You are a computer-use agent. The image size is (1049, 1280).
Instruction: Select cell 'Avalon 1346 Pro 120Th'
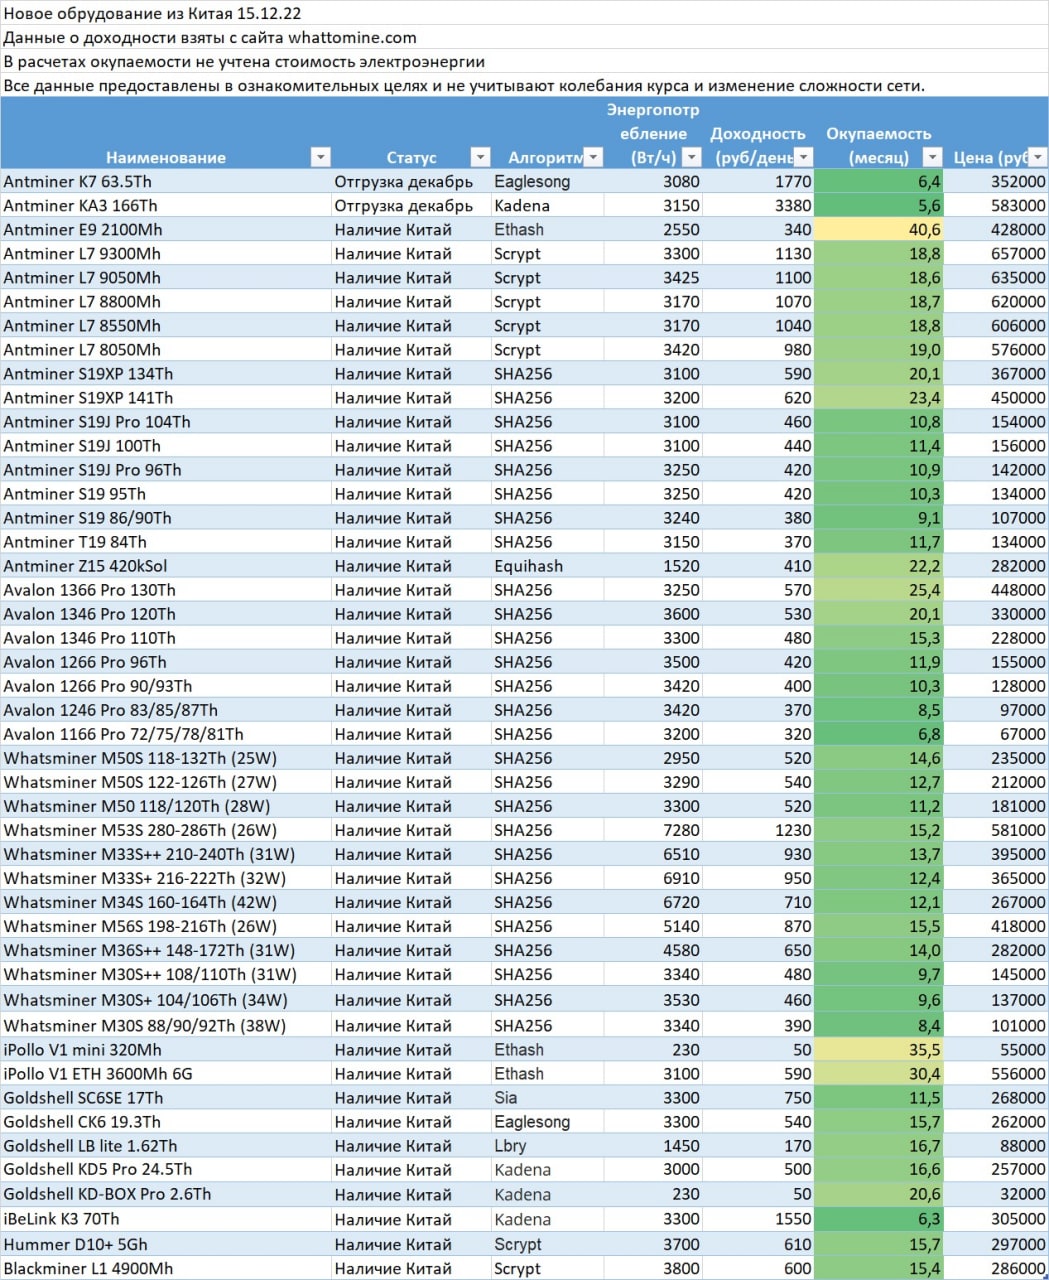[166, 613]
